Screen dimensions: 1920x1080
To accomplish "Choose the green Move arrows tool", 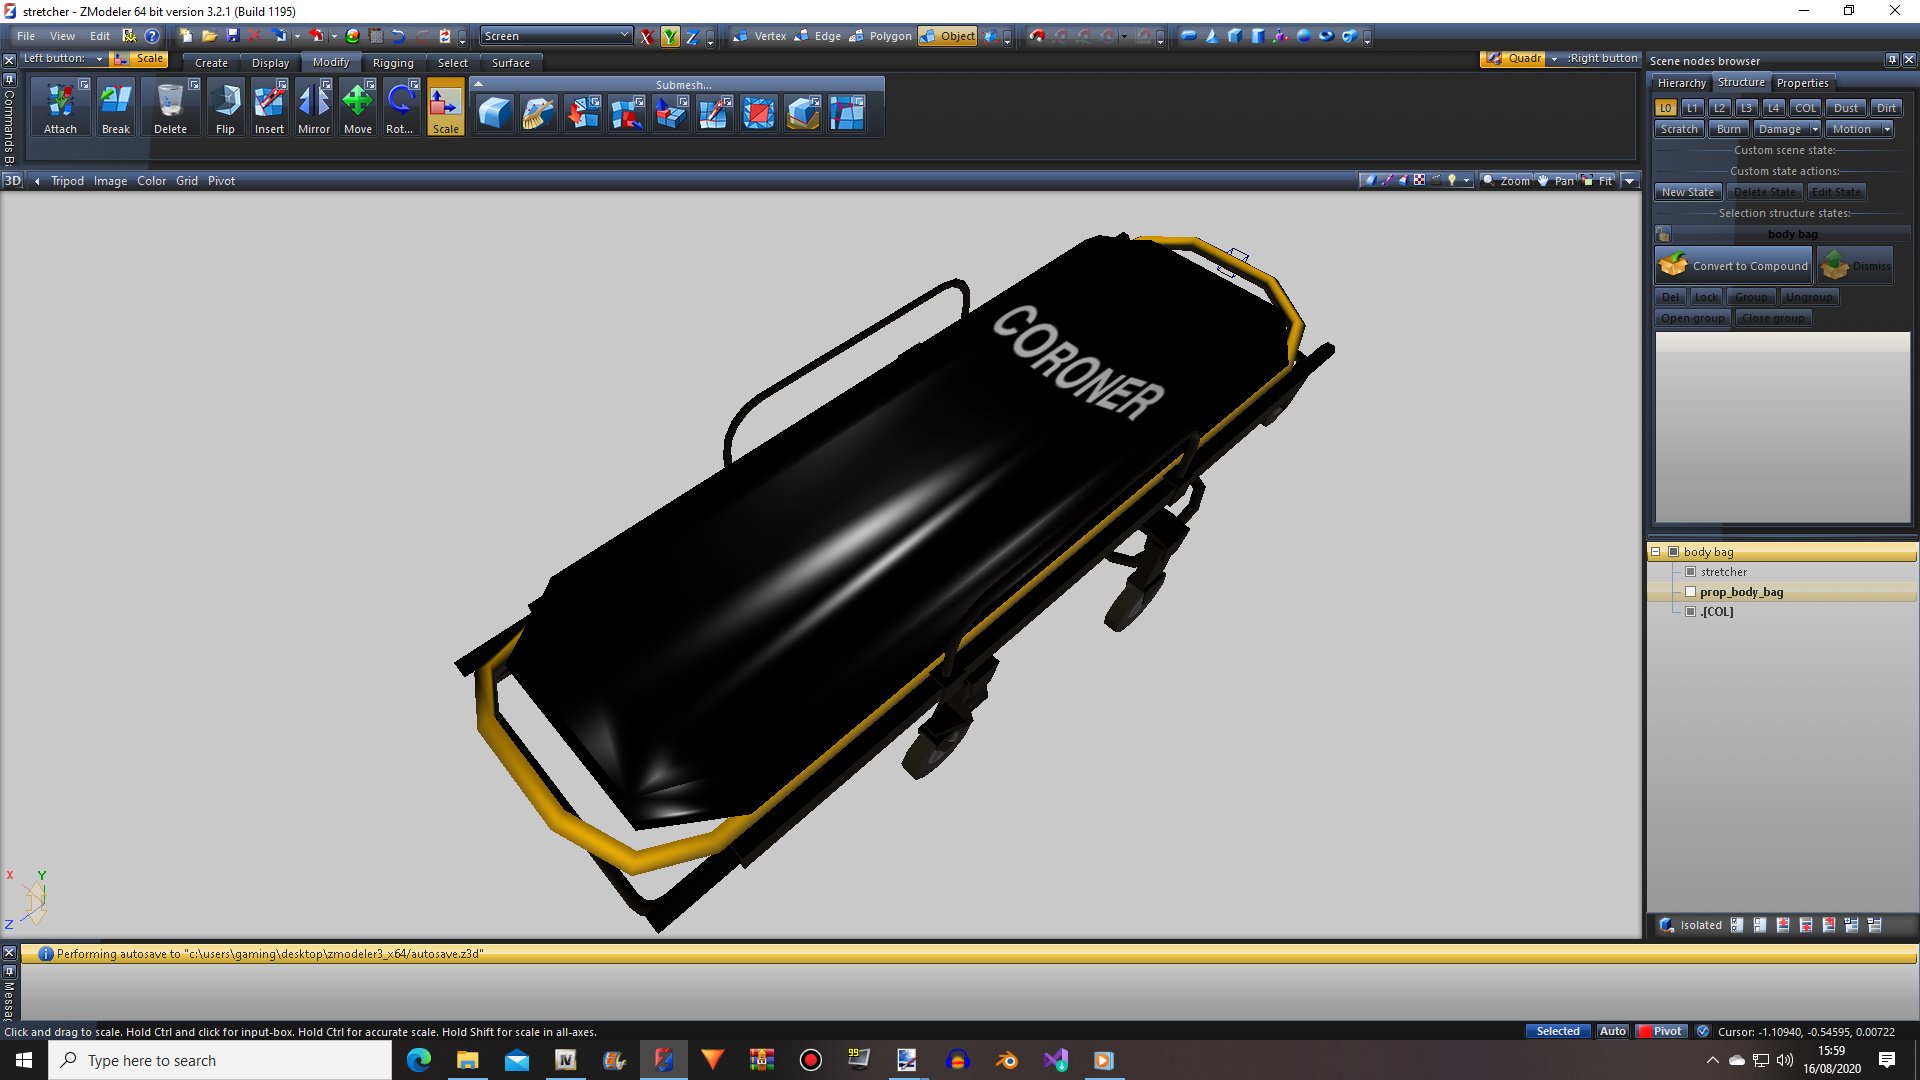I will (x=357, y=107).
